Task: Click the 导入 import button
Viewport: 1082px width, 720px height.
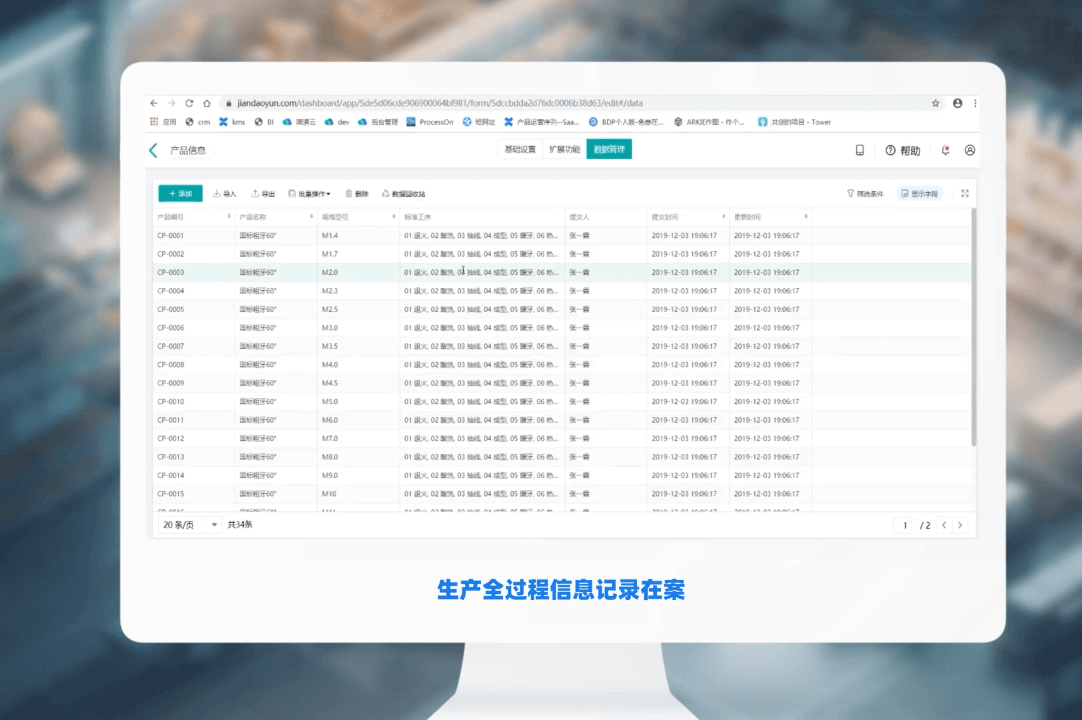Action: [225, 194]
